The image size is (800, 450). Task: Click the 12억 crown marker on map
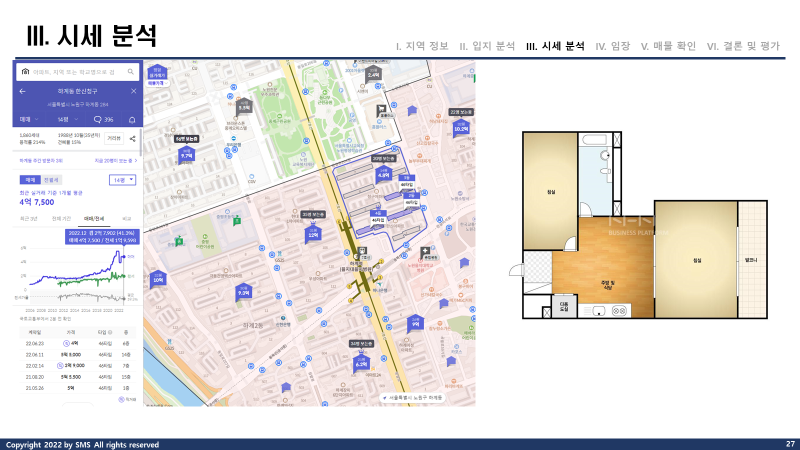pos(313,233)
